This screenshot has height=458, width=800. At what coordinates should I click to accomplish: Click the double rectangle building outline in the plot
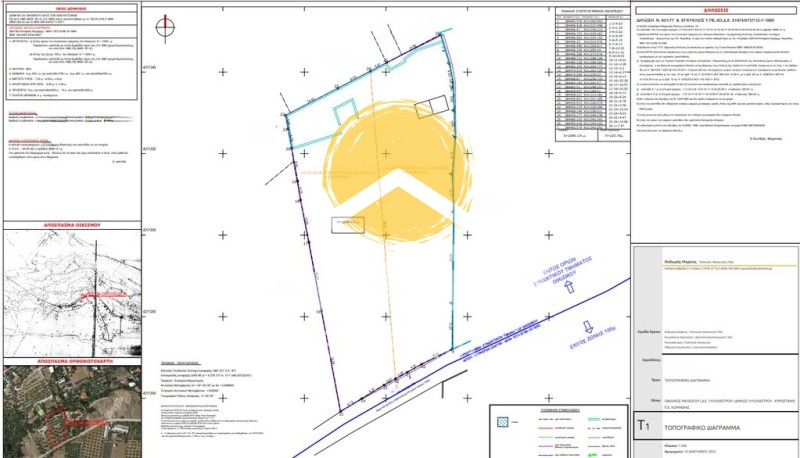pyautogui.click(x=432, y=107)
